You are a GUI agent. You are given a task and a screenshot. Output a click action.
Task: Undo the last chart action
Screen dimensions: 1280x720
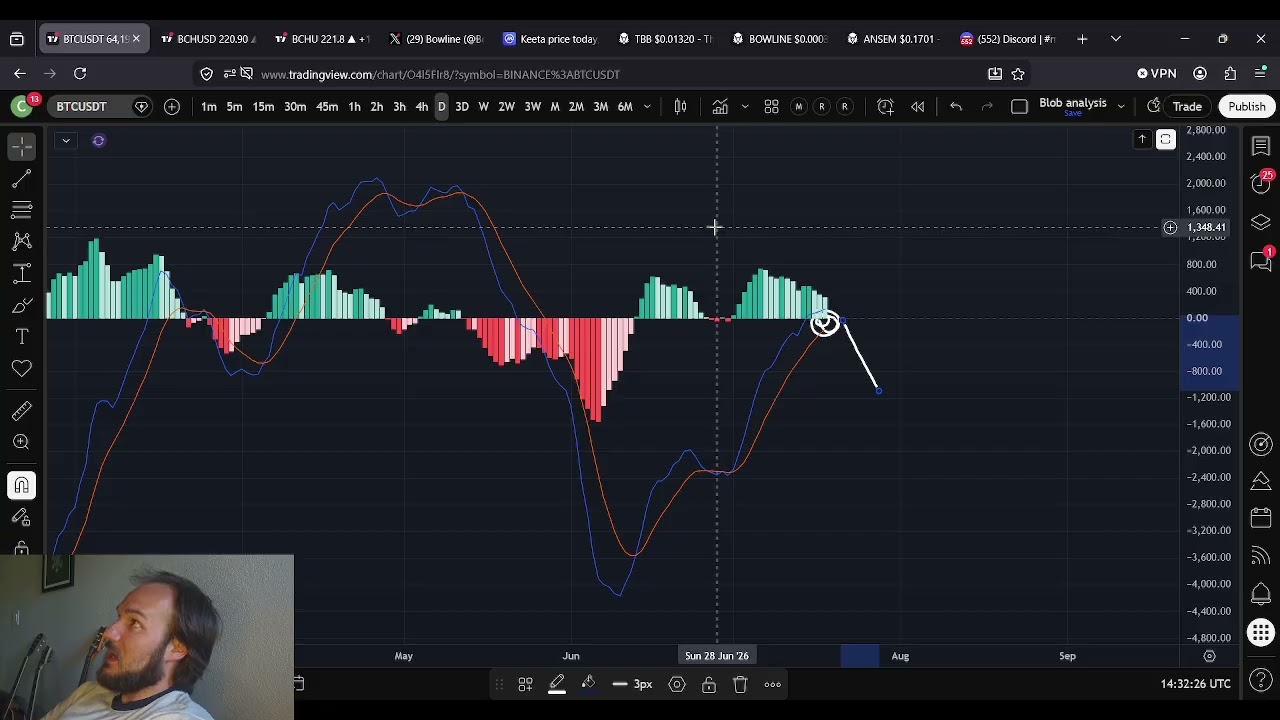[956, 107]
